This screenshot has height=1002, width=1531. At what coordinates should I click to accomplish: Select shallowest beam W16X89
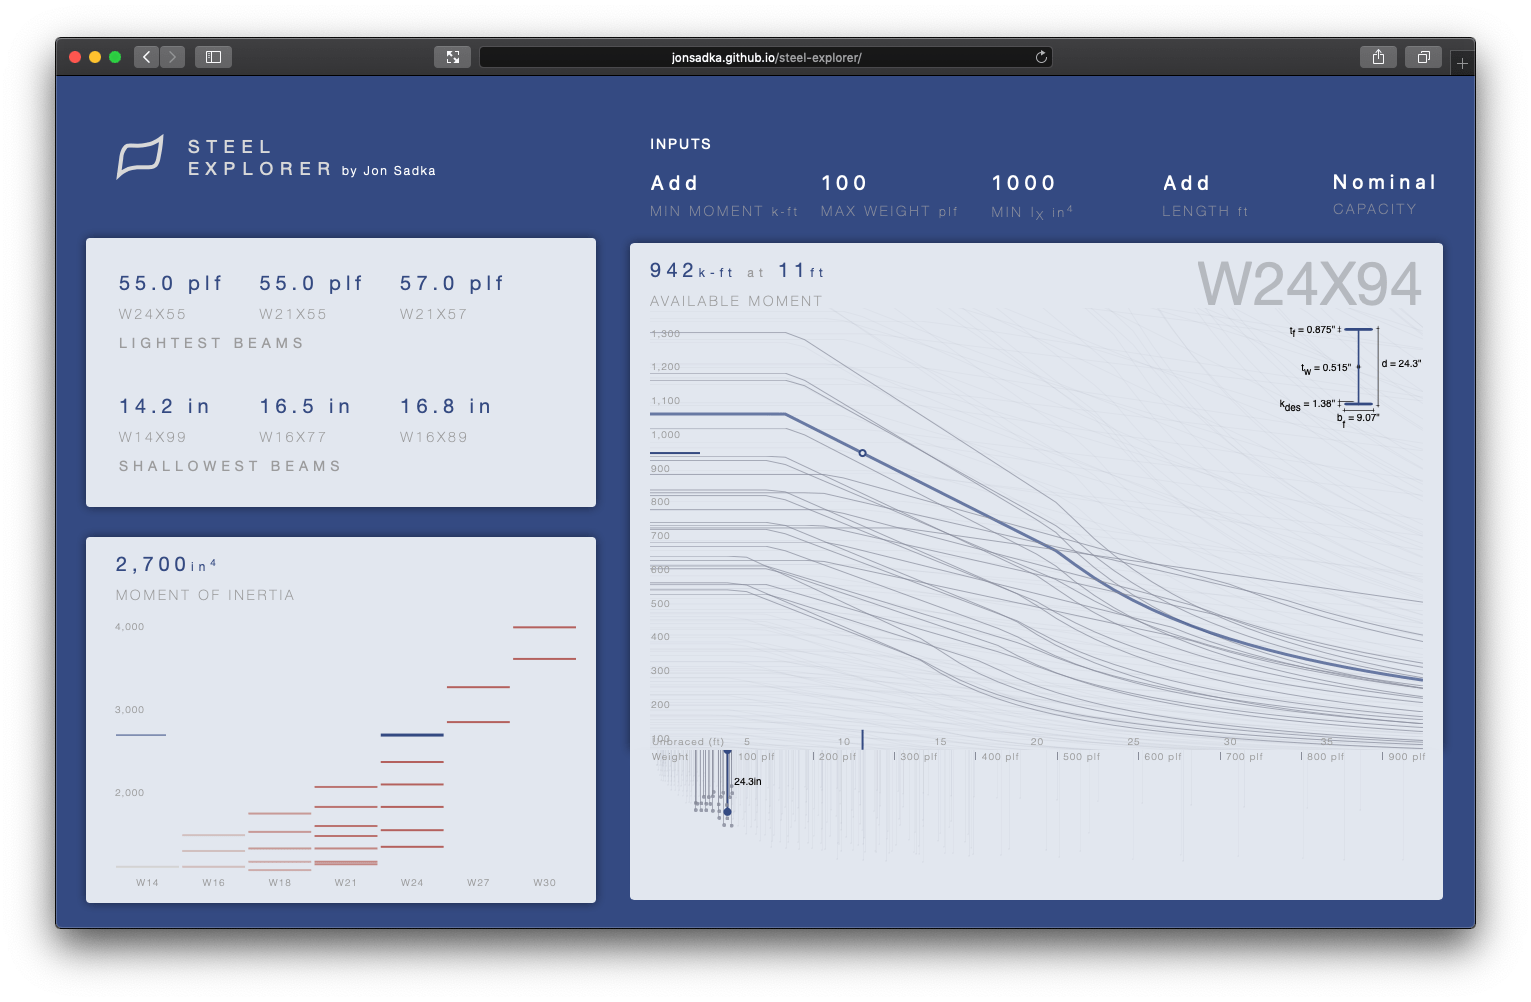pyautogui.click(x=434, y=437)
